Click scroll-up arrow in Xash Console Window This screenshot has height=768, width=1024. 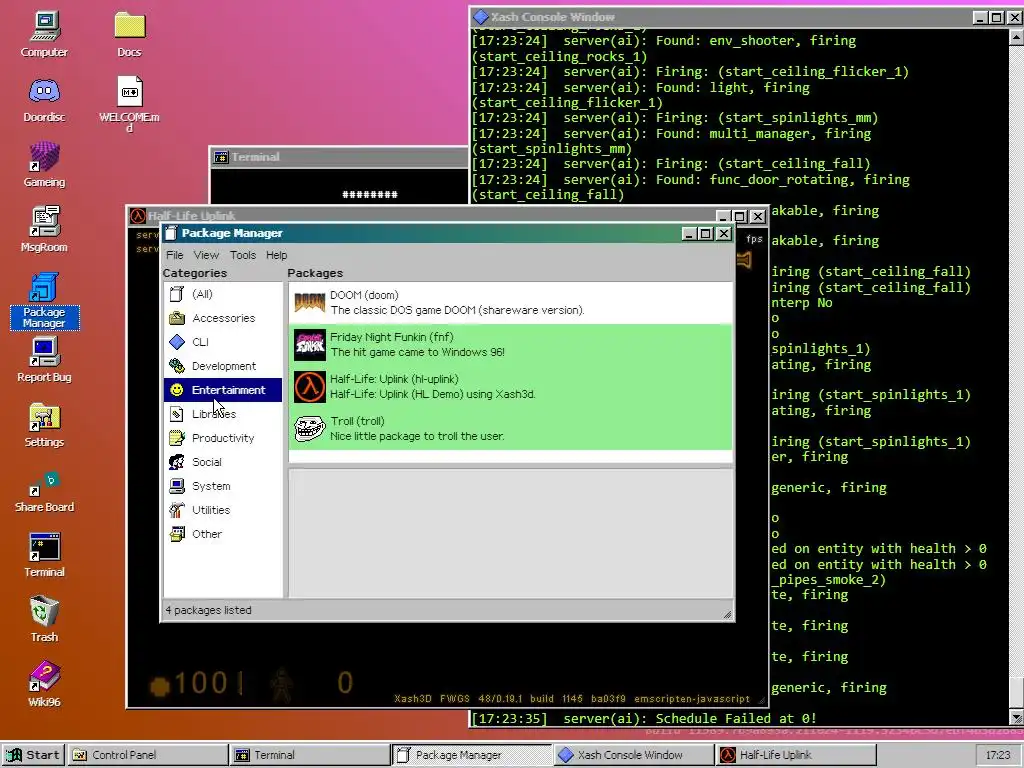tap(1016, 37)
